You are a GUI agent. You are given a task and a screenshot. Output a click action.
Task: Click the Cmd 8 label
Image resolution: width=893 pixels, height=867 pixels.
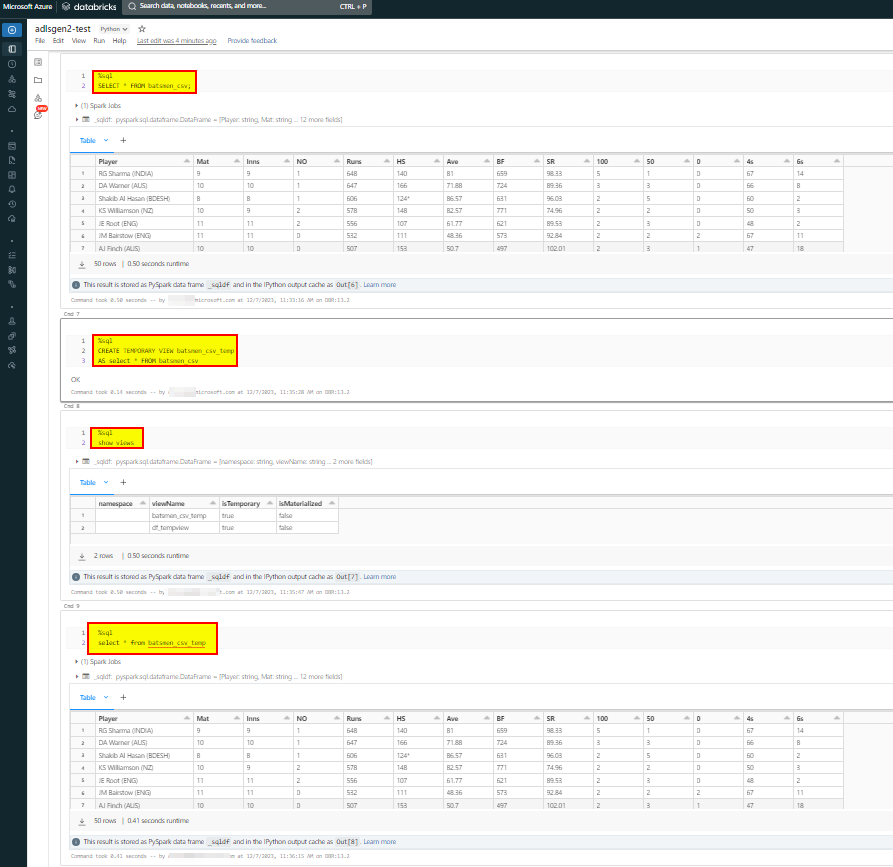[x=72, y=406]
